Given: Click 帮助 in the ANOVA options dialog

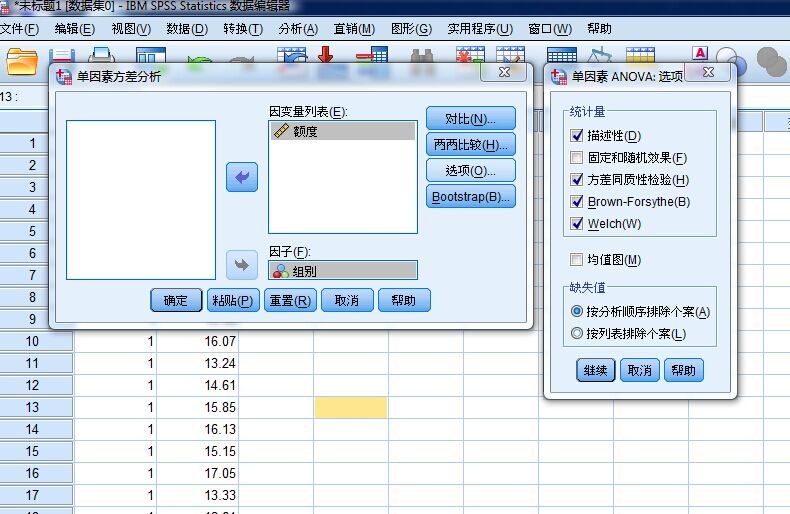Looking at the screenshot, I should [683, 370].
